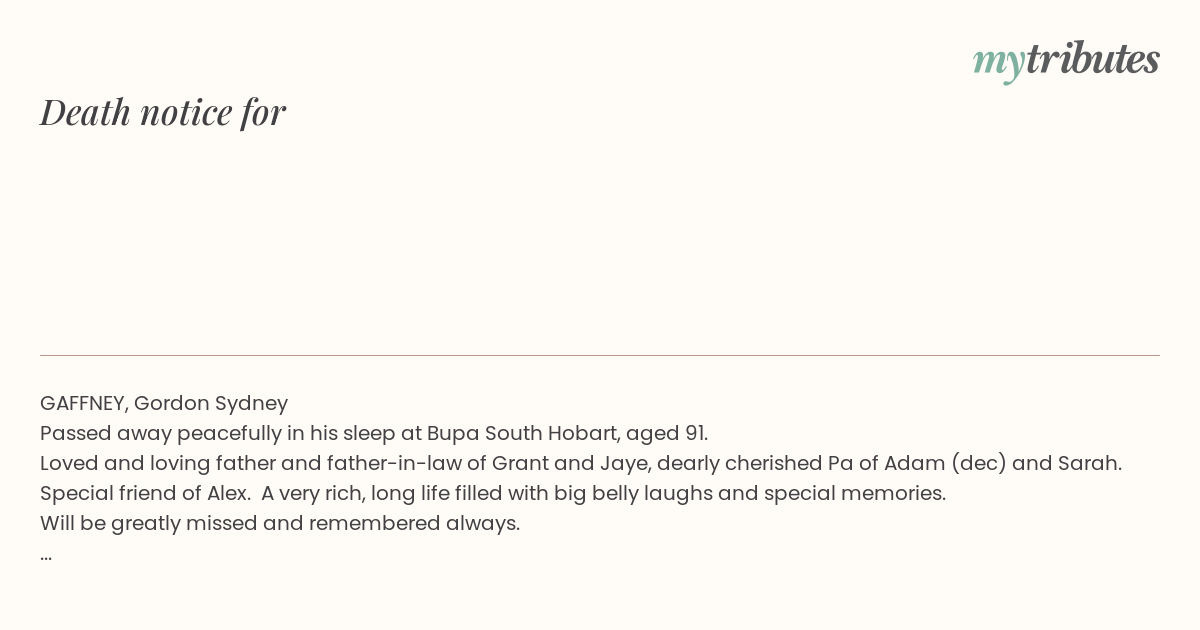Select the name GAFFNEY, Gordon Sydney
This screenshot has height=630, width=1200.
point(164,403)
